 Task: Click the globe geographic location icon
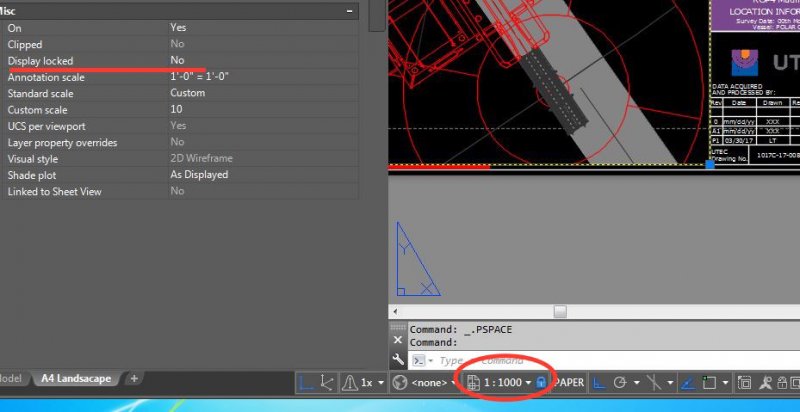point(399,382)
